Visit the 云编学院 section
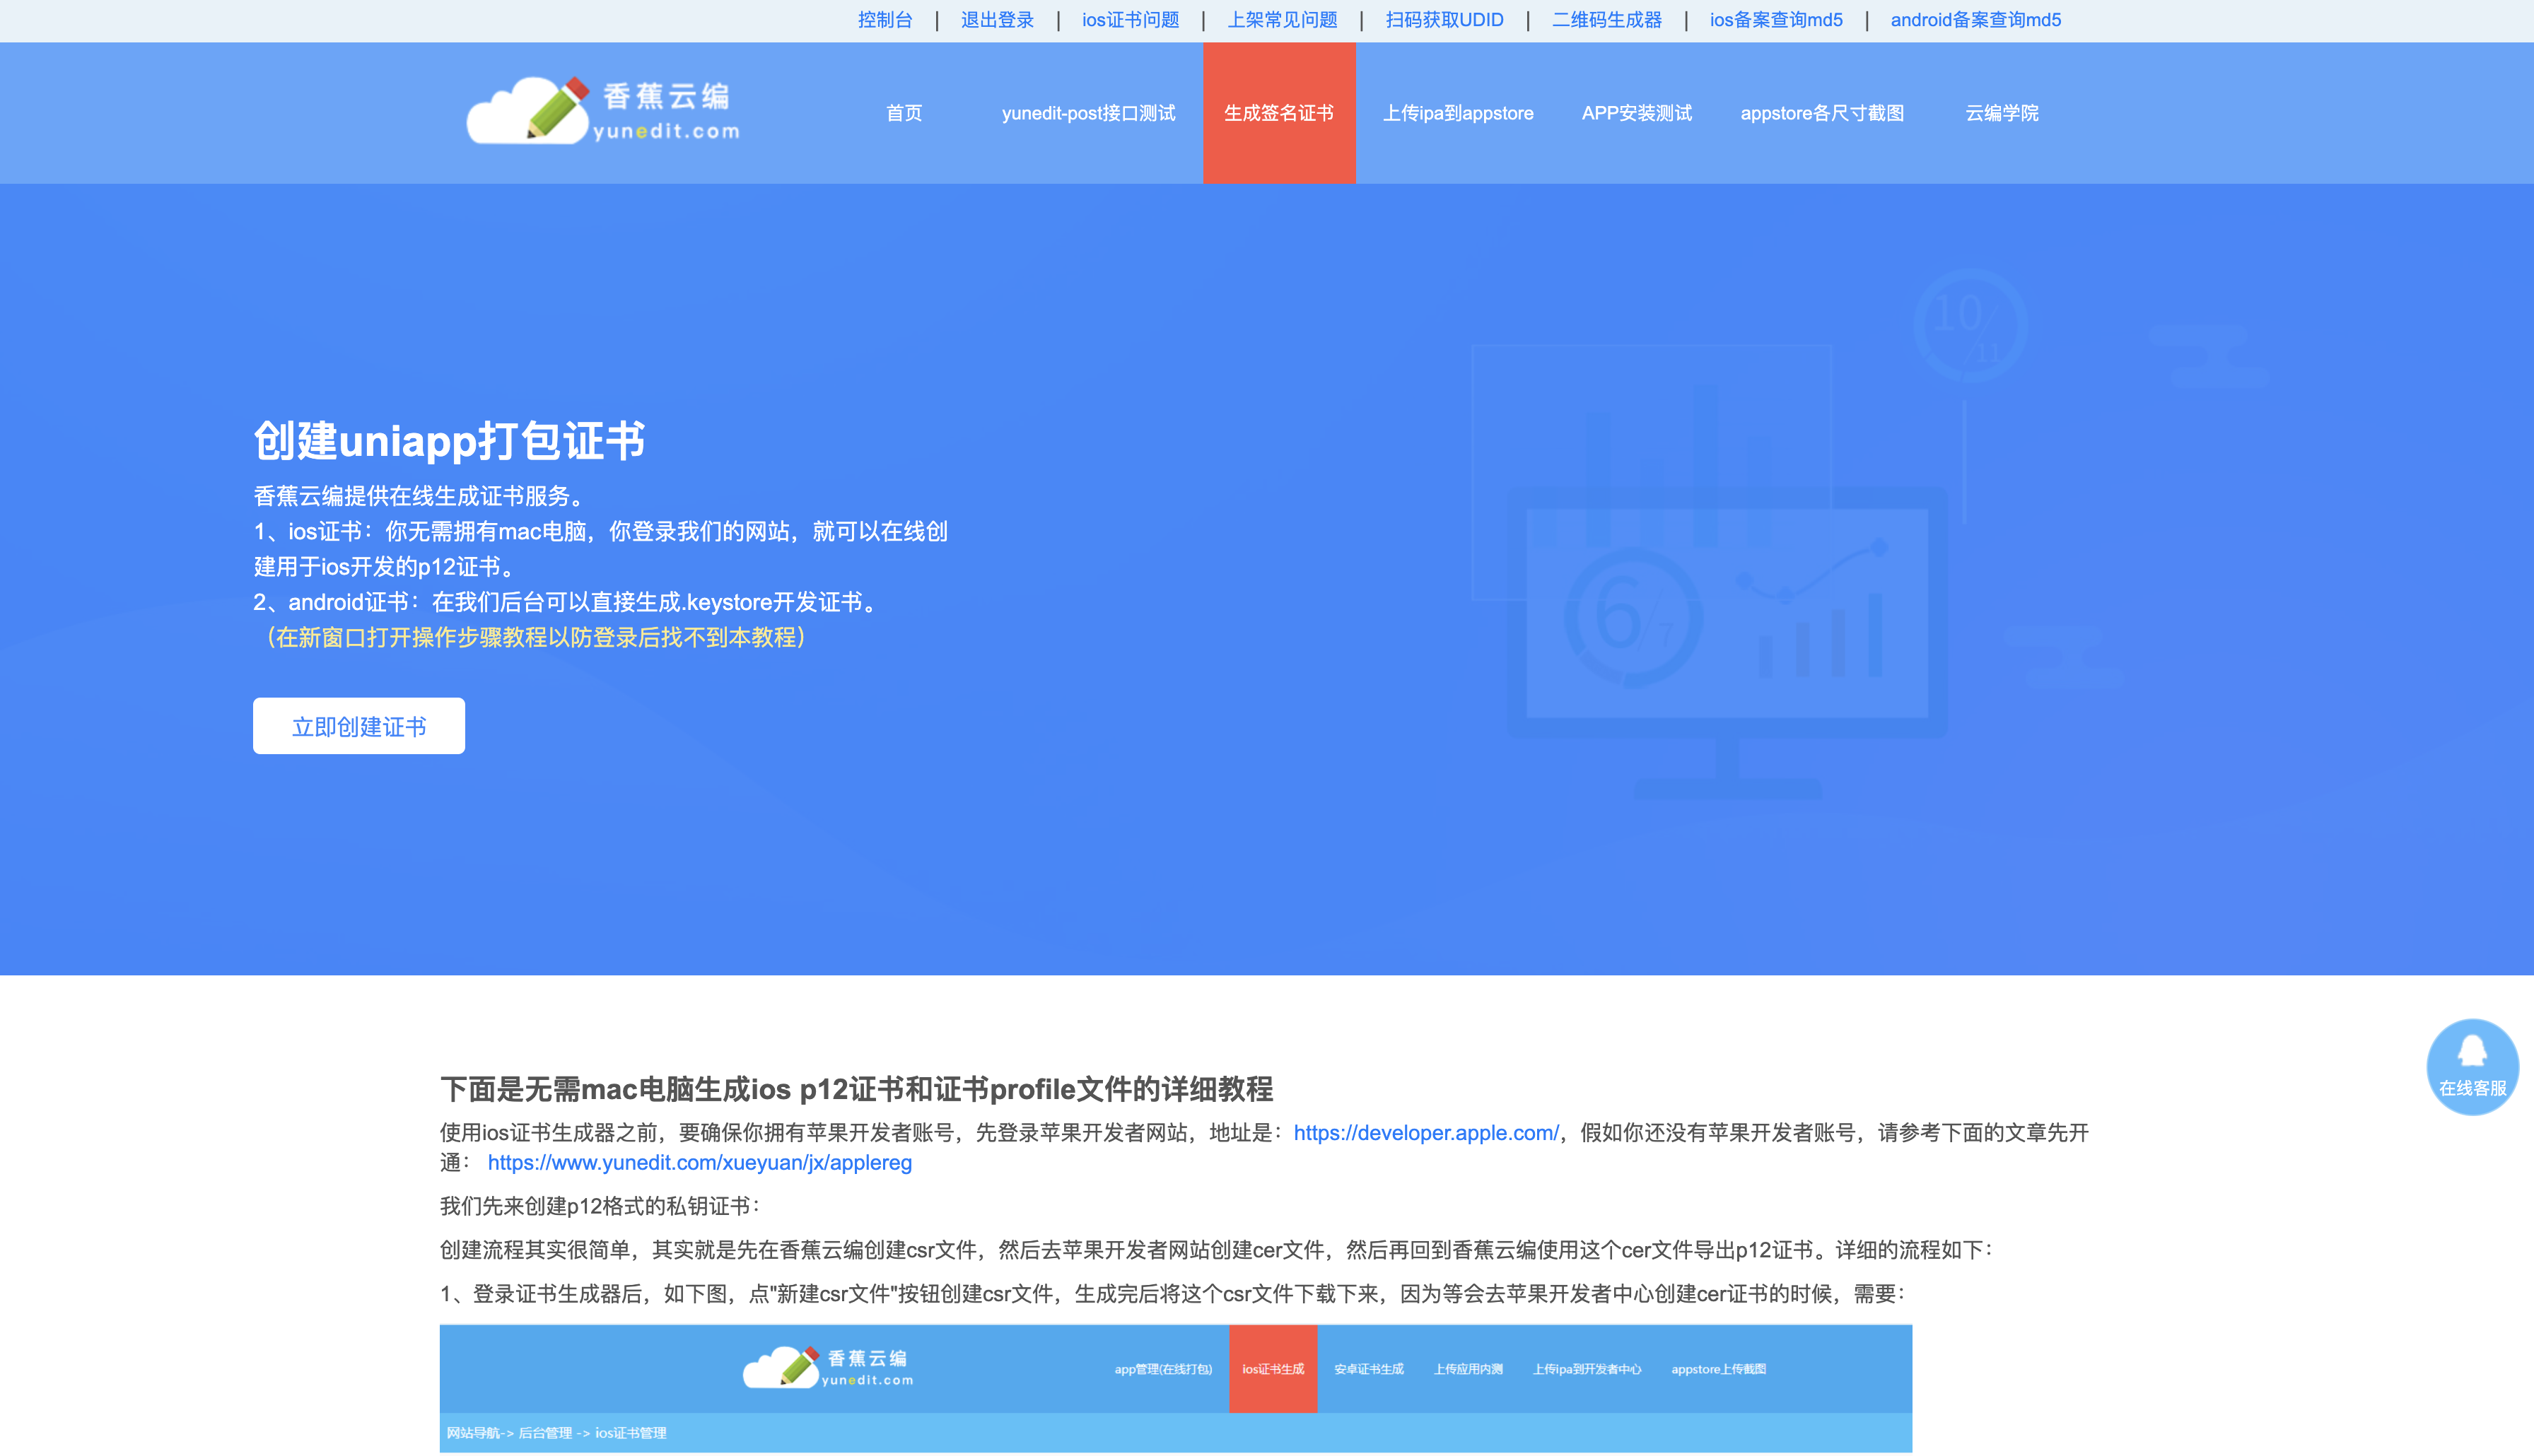Viewport: 2534px width, 1456px height. tap(2001, 113)
